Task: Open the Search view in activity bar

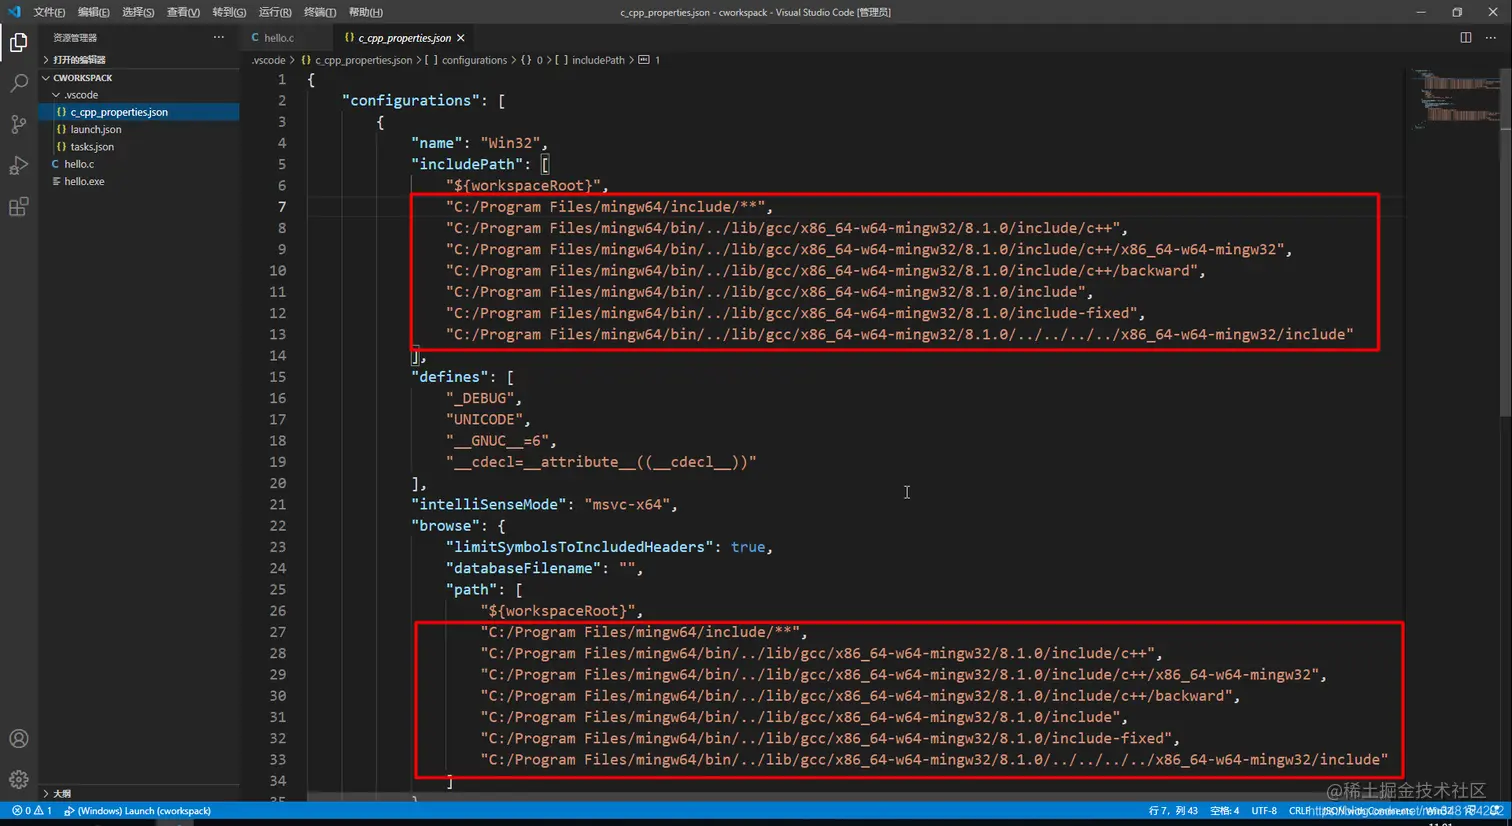Action: coord(19,83)
